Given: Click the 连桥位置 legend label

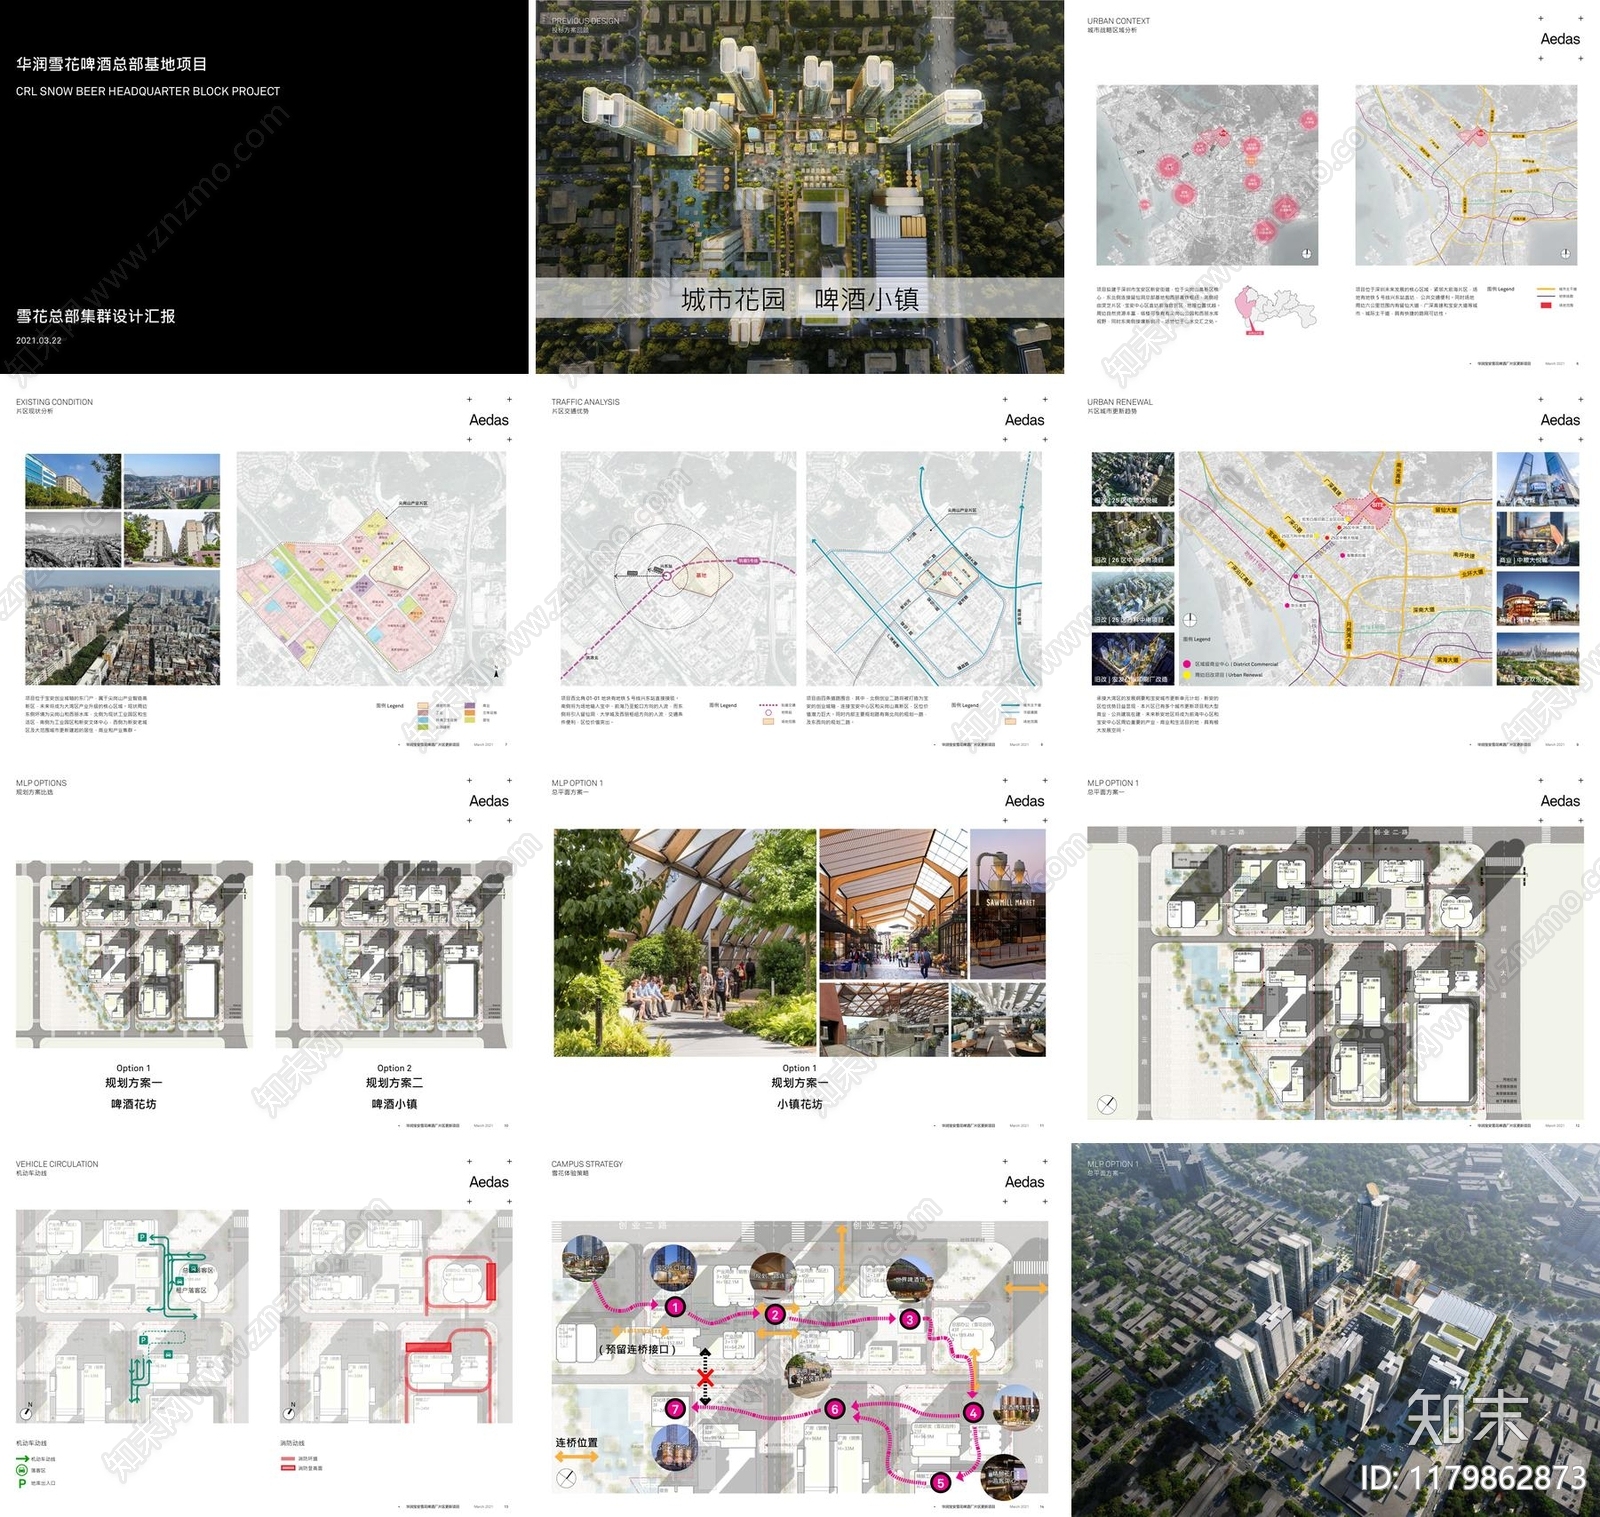Looking at the screenshot, I should [x=577, y=1442].
